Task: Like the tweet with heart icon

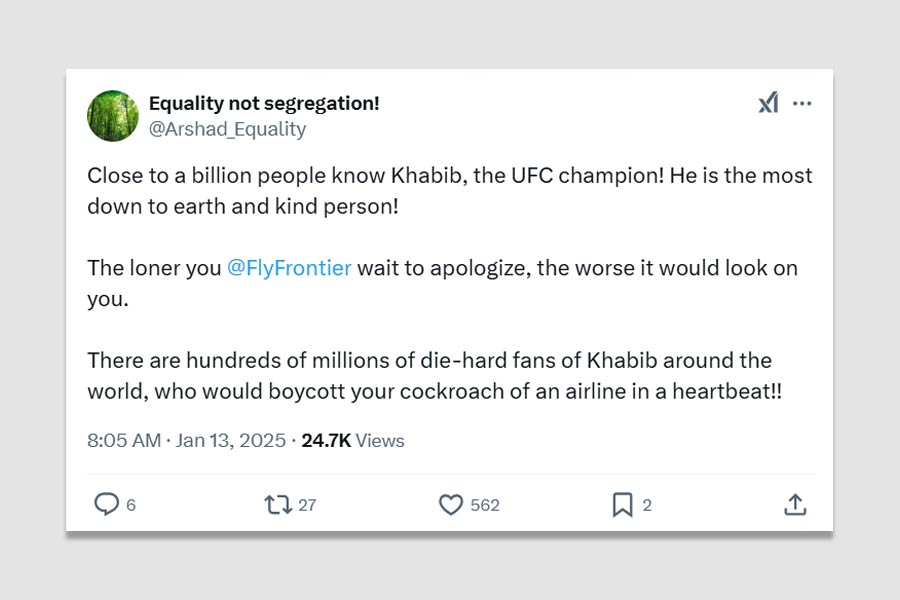Action: [x=451, y=505]
